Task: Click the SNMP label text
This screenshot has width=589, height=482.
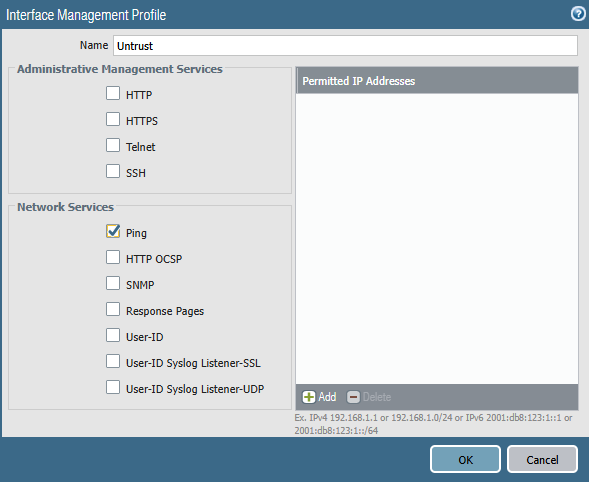Action: click(x=140, y=285)
